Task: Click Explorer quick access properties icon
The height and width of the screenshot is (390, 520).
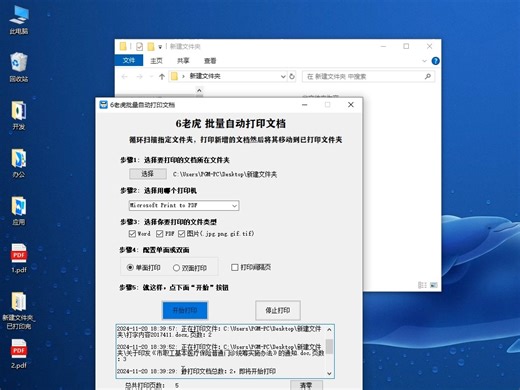Action: 139,47
